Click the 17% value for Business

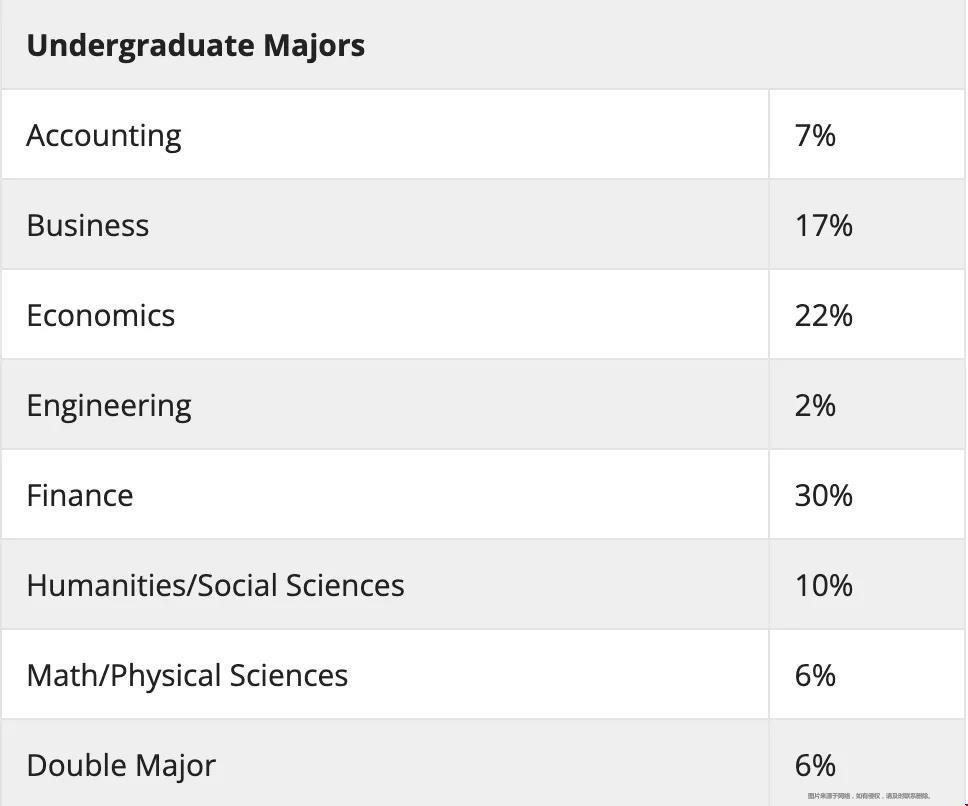click(824, 225)
